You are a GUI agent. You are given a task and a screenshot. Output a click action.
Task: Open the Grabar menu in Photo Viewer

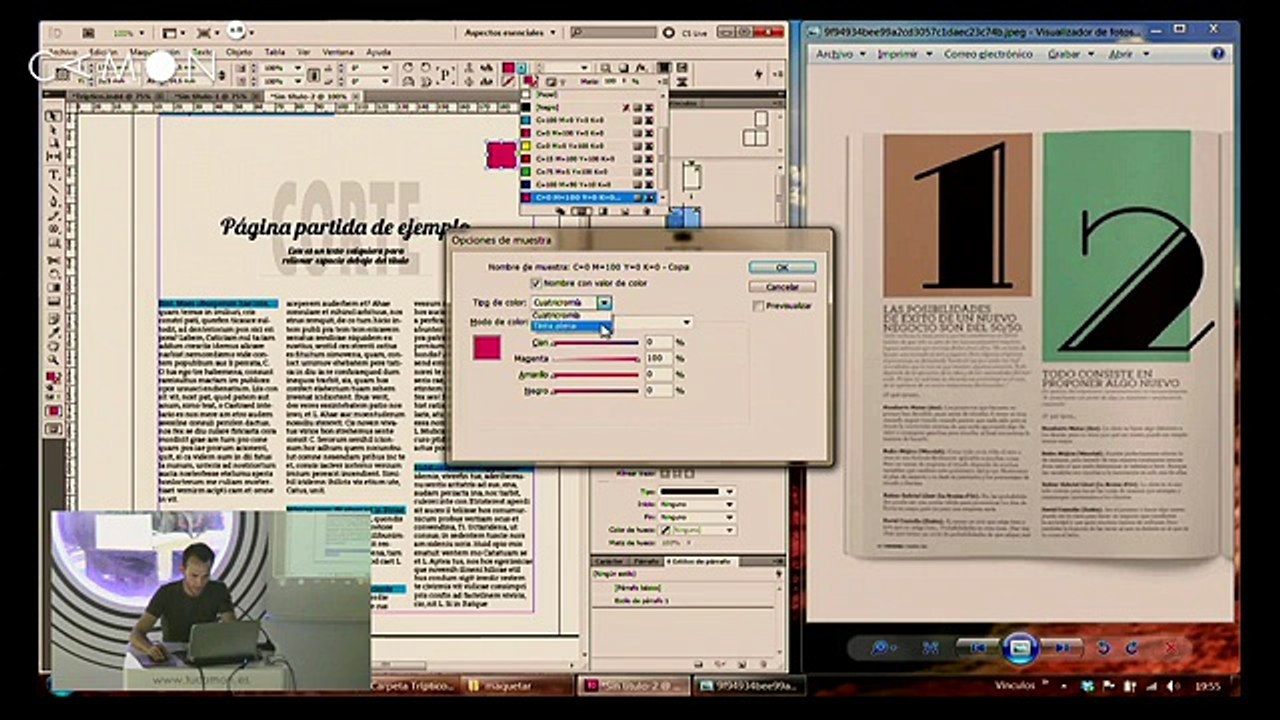point(1069,54)
